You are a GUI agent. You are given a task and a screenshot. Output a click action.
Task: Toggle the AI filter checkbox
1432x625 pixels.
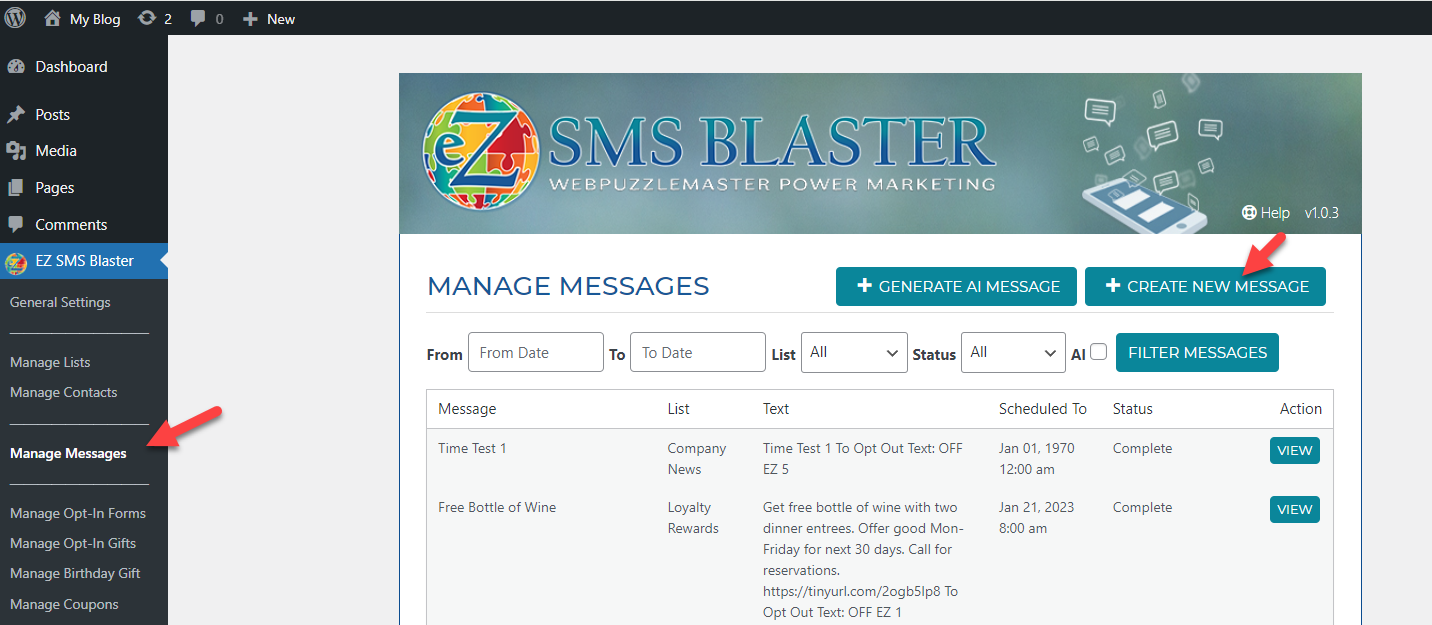click(1099, 352)
